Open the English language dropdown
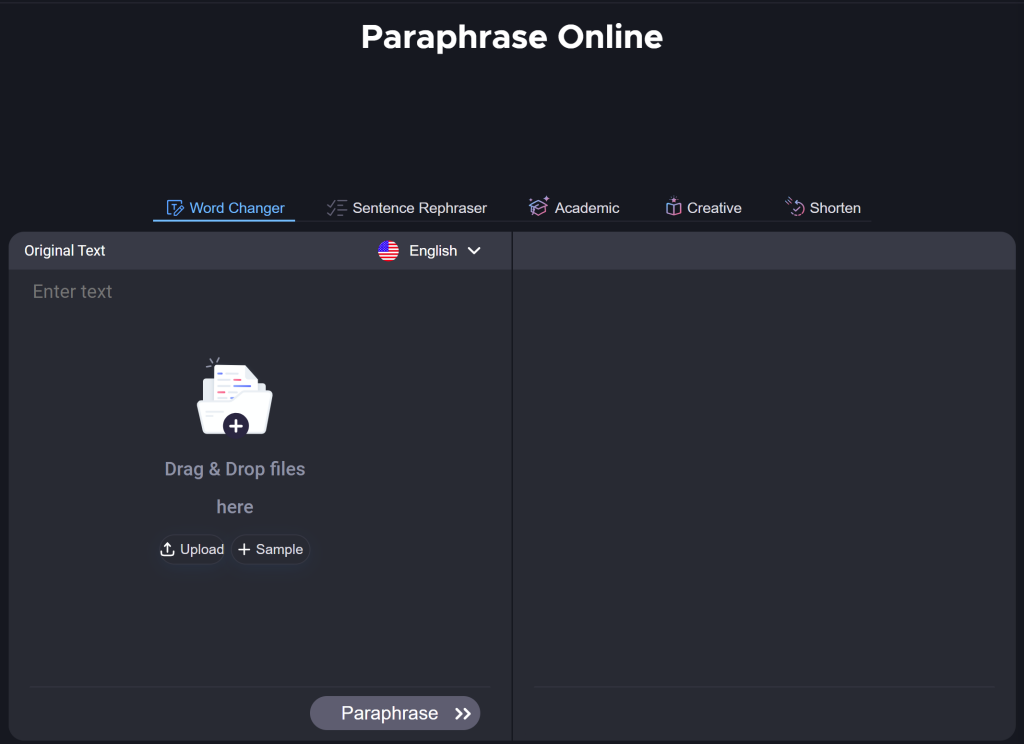The width and height of the screenshot is (1024, 744). pyautogui.click(x=432, y=250)
